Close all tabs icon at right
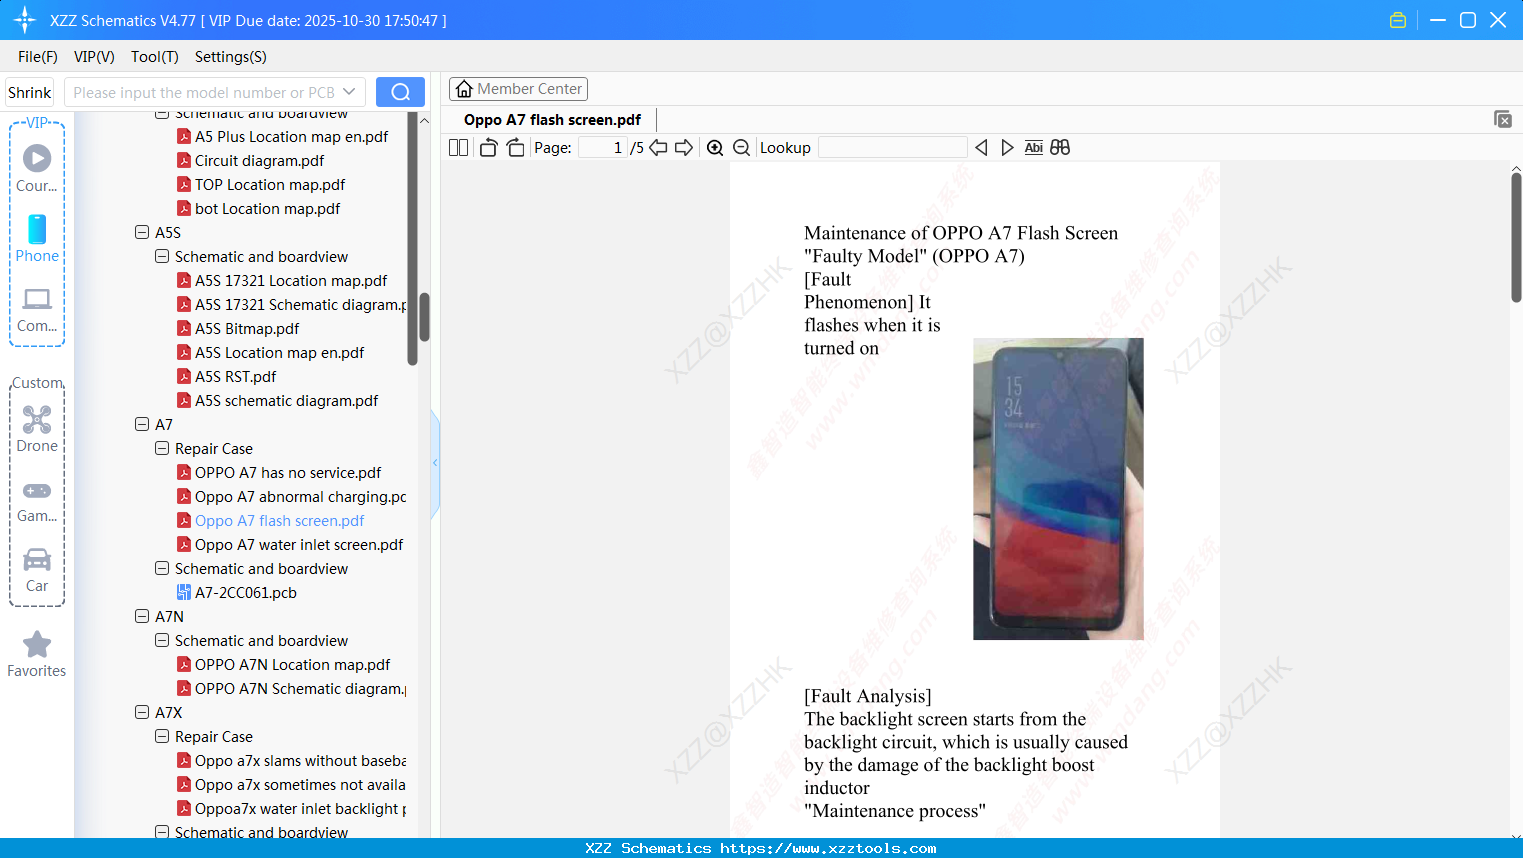1523x858 pixels. [x=1503, y=119]
